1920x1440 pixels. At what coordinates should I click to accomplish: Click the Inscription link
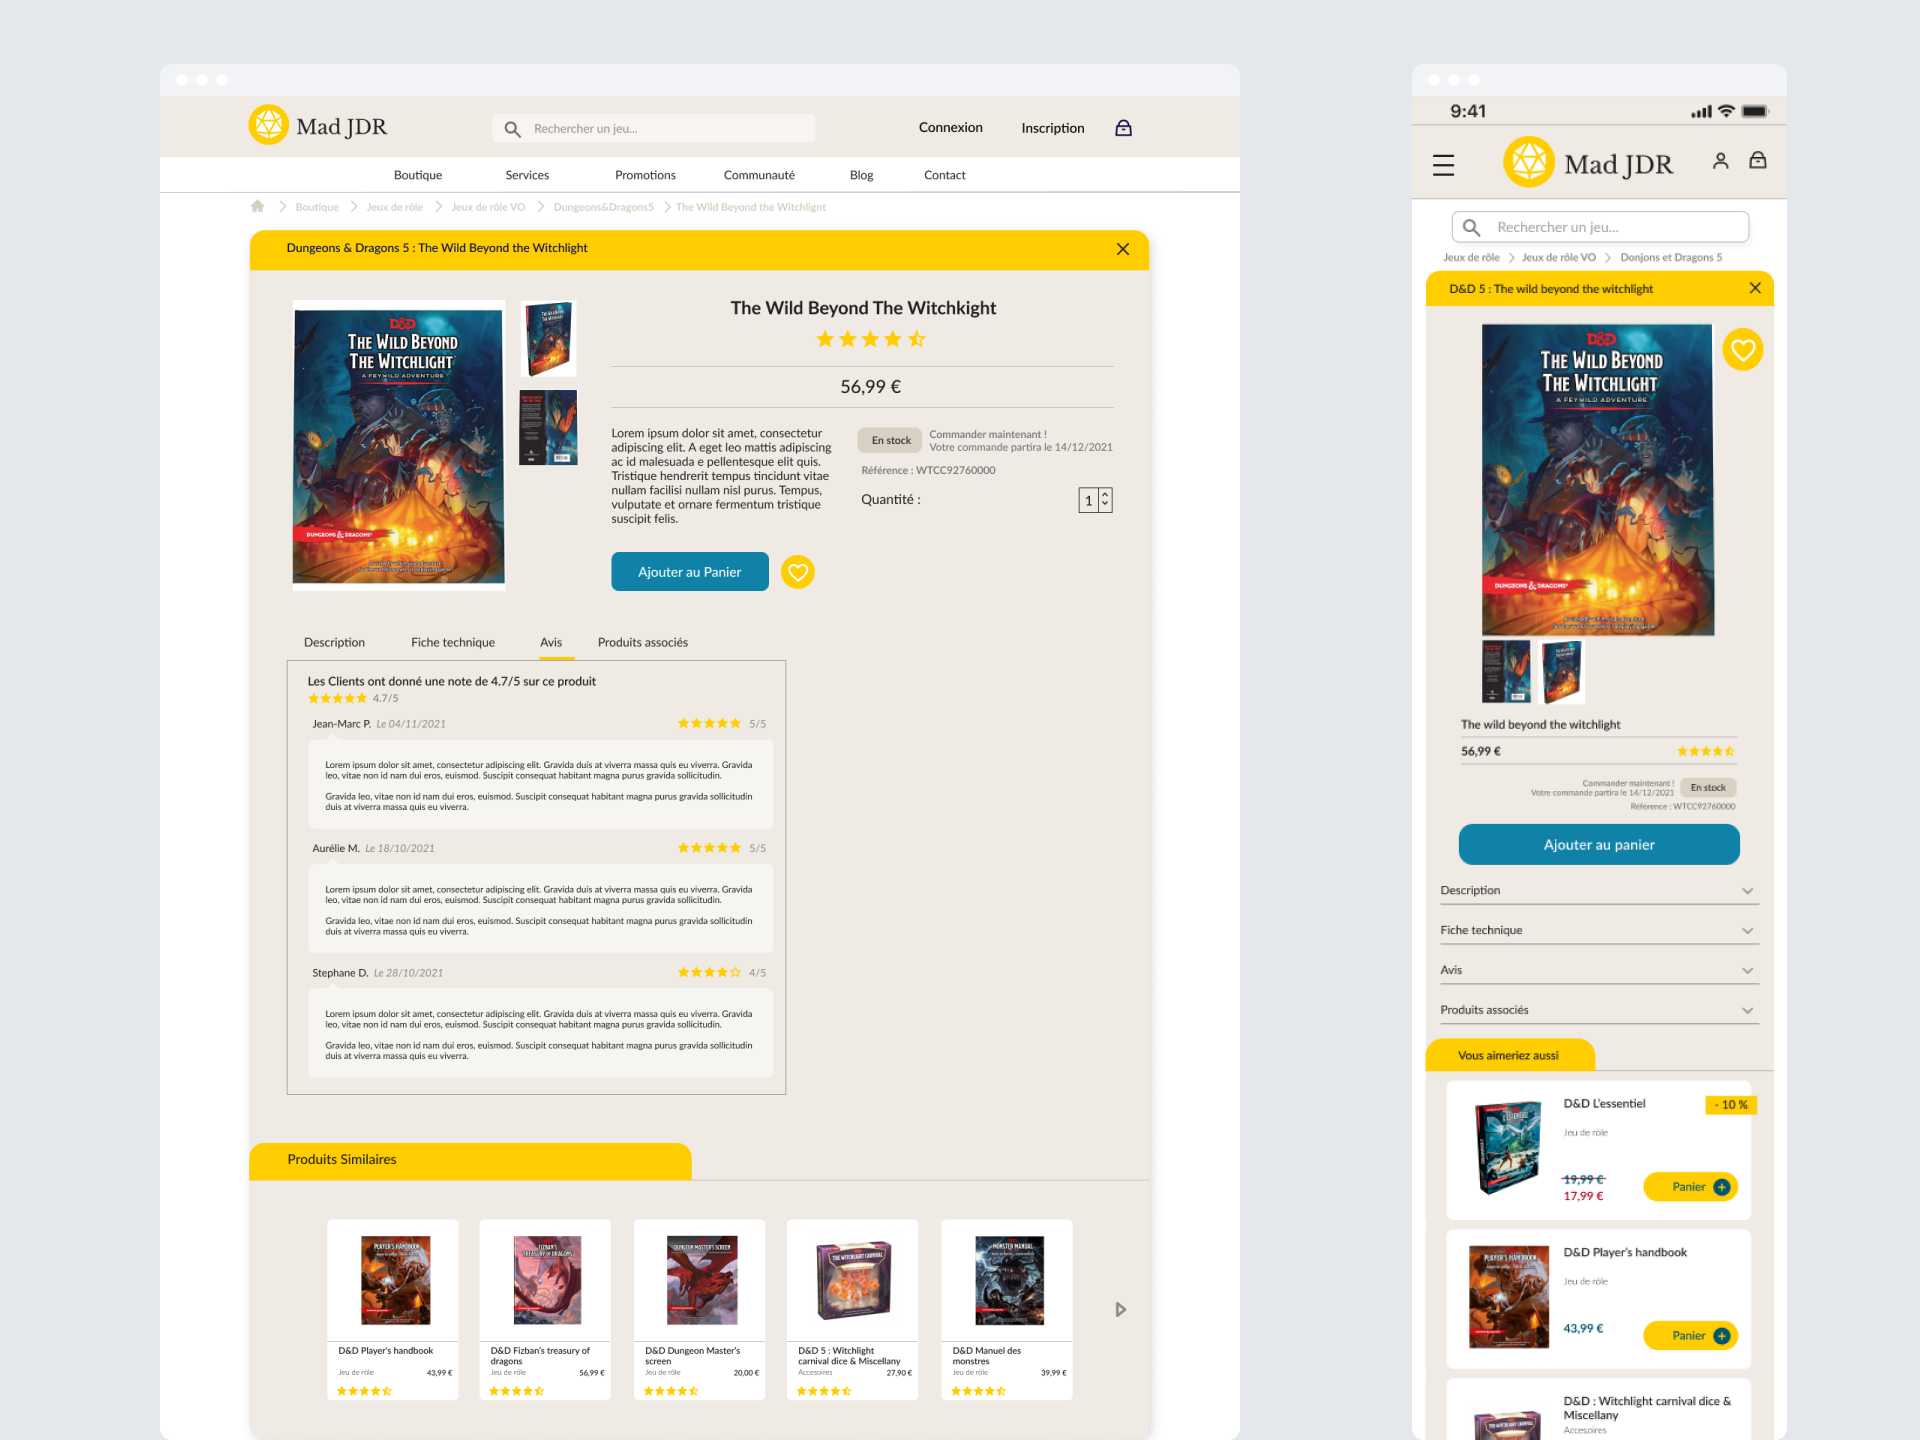[1053, 128]
